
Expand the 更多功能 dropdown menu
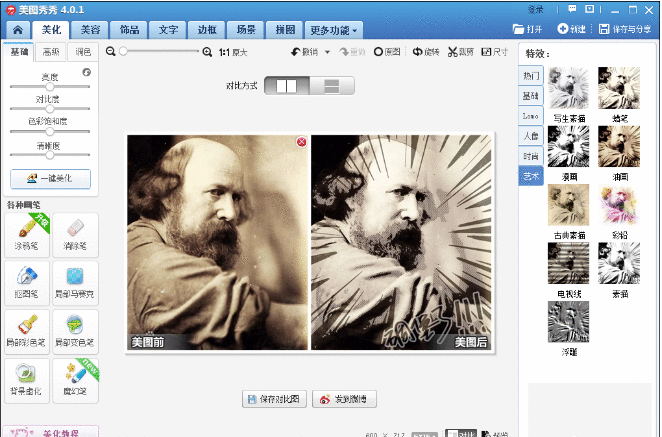(x=334, y=30)
